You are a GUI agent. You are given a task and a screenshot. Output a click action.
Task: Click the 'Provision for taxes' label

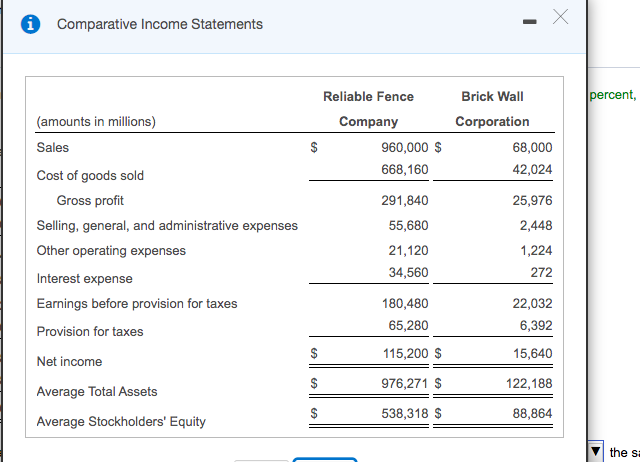90,331
